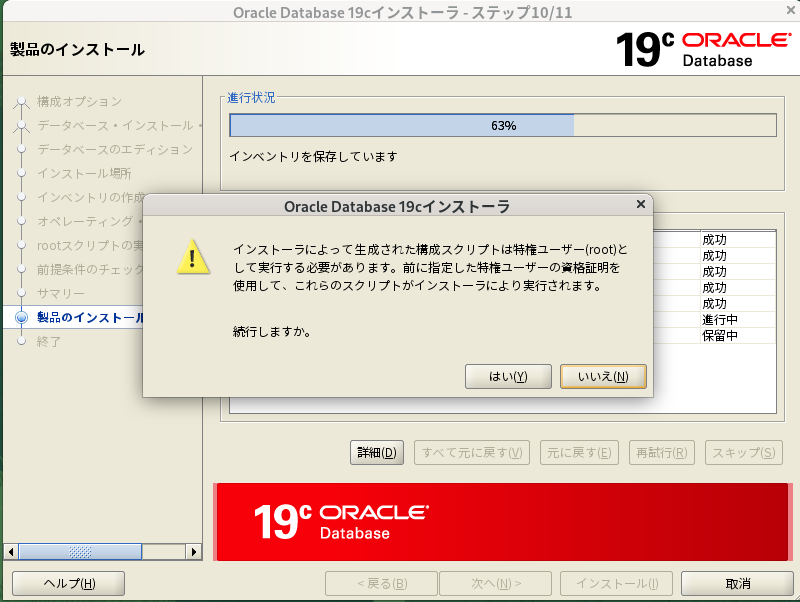Select the 製品のインストール current step
Image resolution: width=800 pixels, height=602 pixels.
tap(90, 317)
